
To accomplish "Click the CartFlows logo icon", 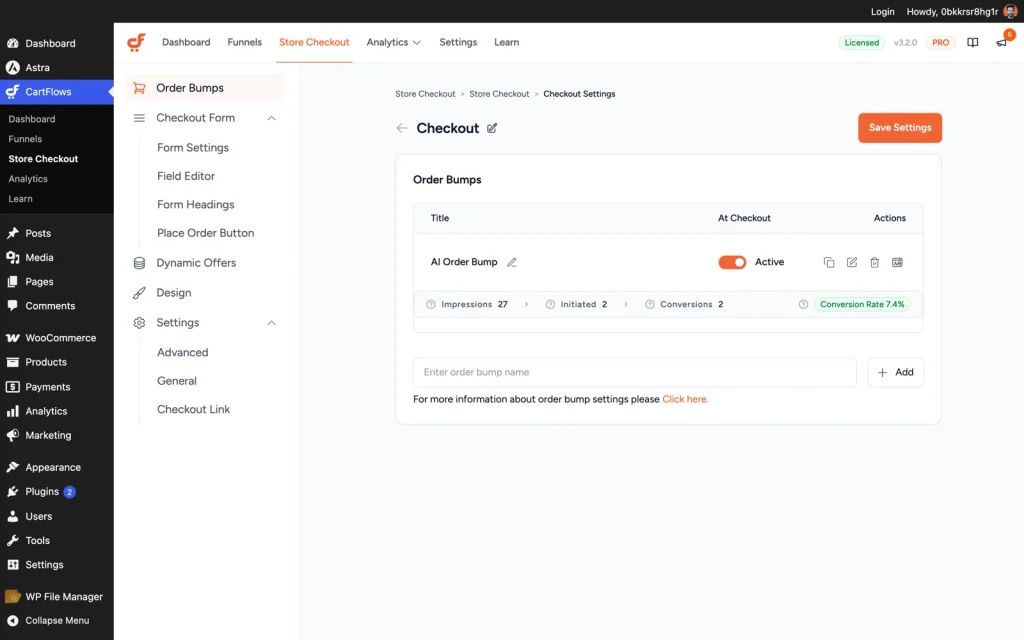I will (x=136, y=42).
